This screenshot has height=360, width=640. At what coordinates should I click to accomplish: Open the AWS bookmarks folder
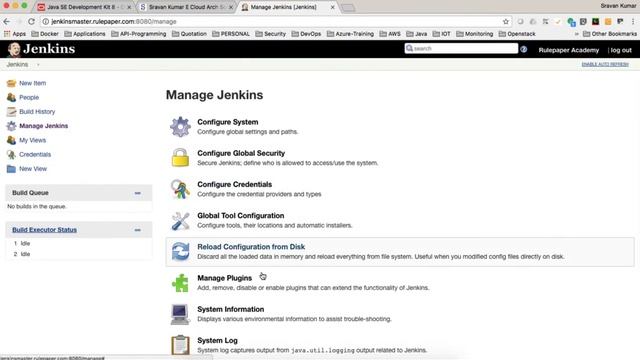tap(390, 34)
